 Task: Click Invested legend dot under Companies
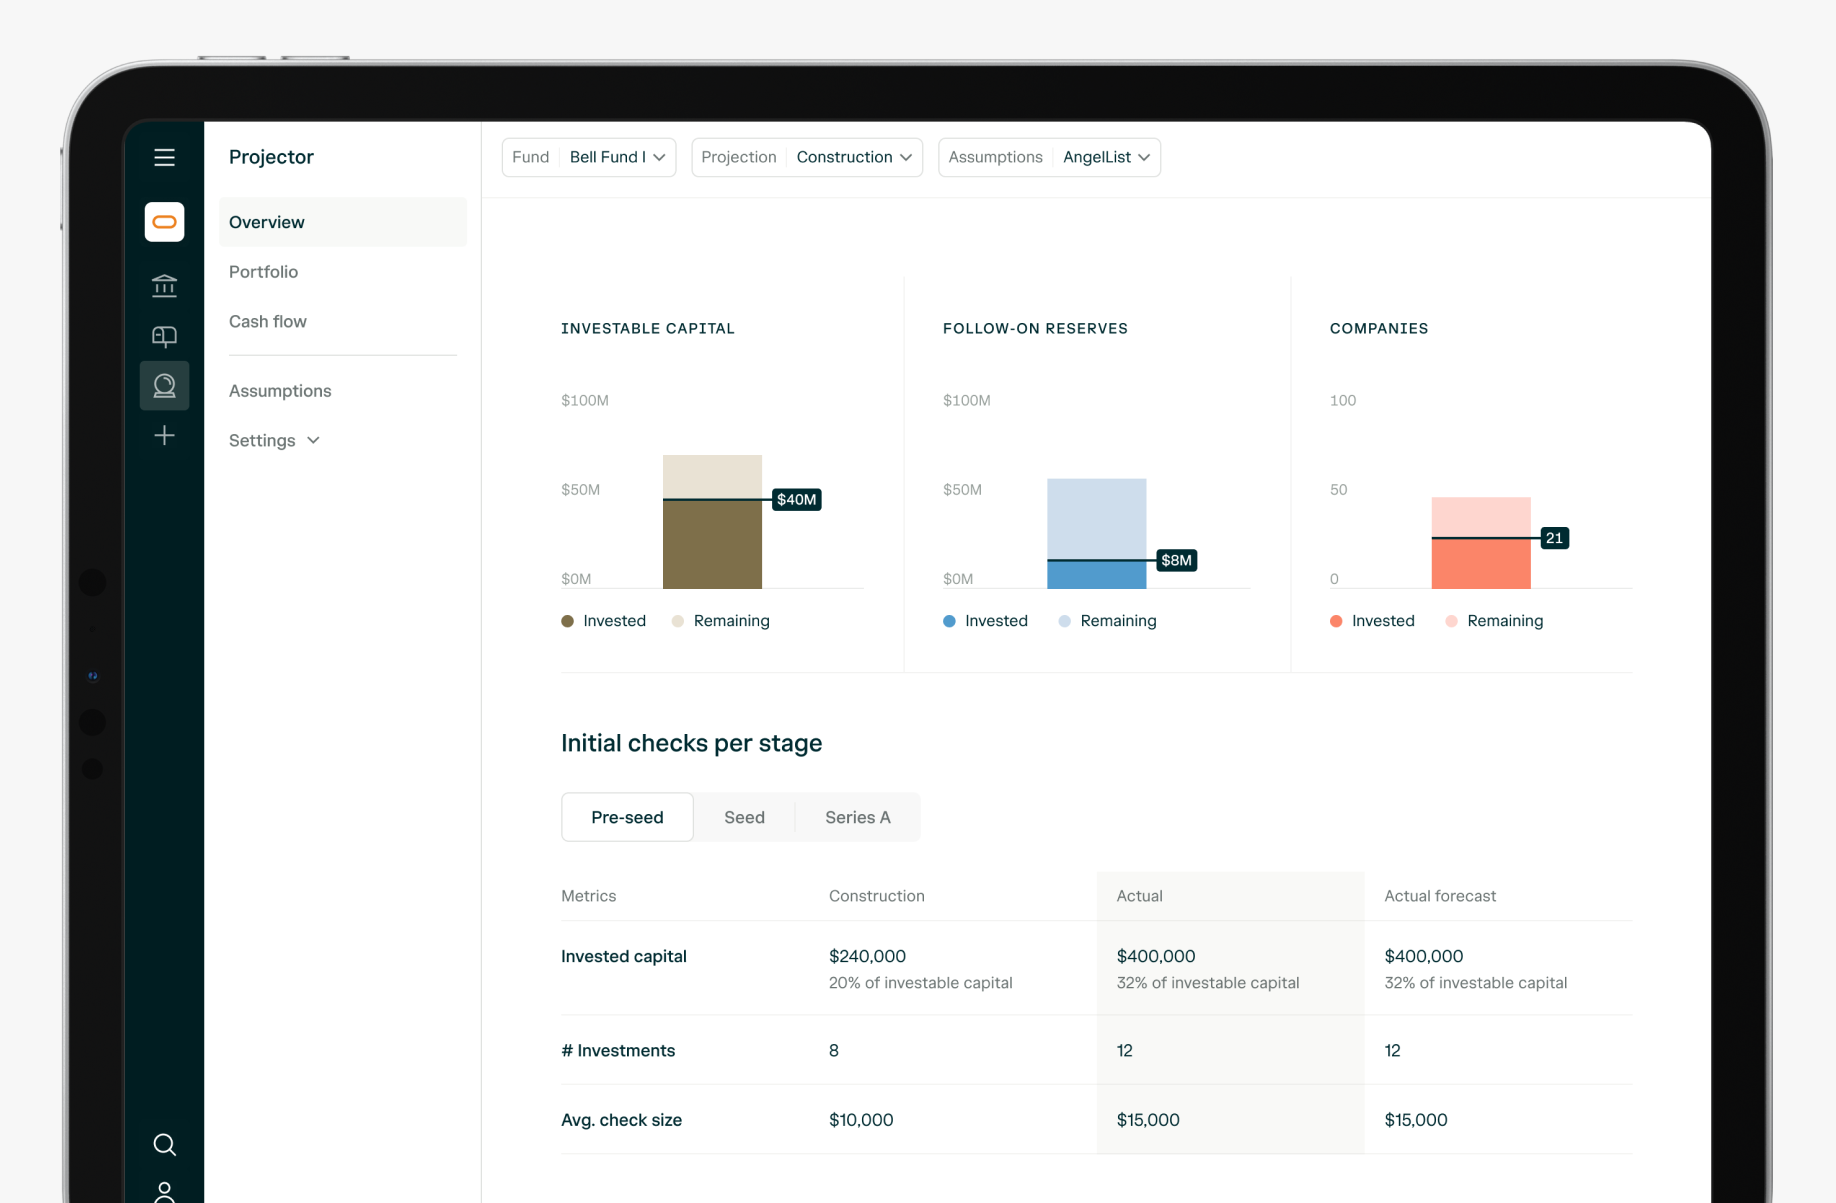click(x=1336, y=621)
